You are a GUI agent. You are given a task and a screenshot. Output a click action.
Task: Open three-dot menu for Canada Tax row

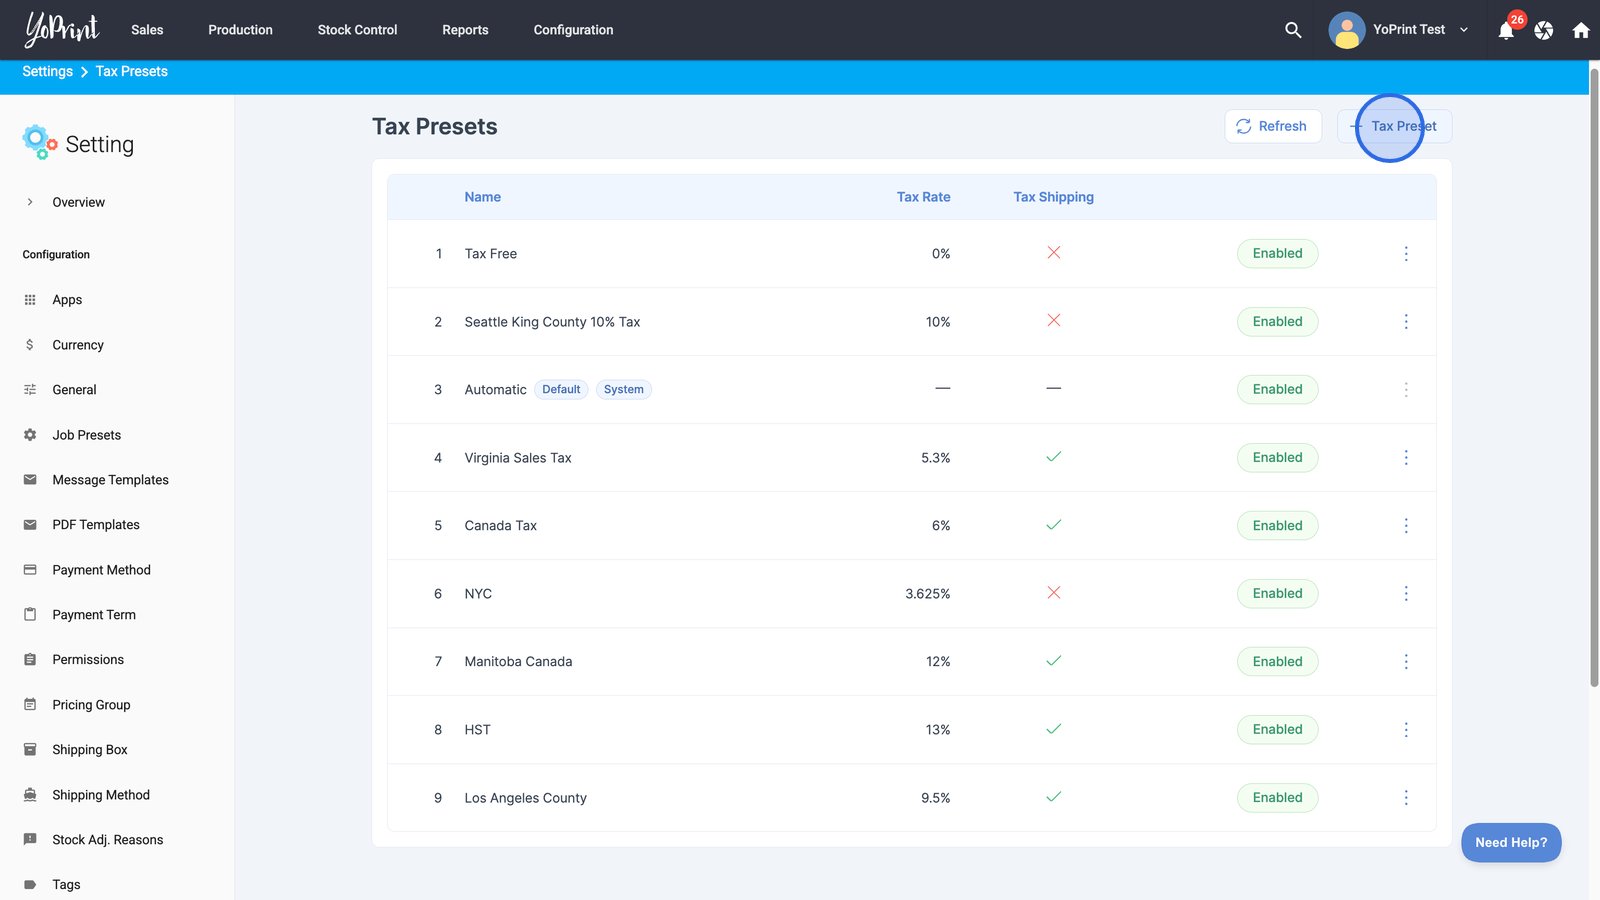[x=1406, y=526]
